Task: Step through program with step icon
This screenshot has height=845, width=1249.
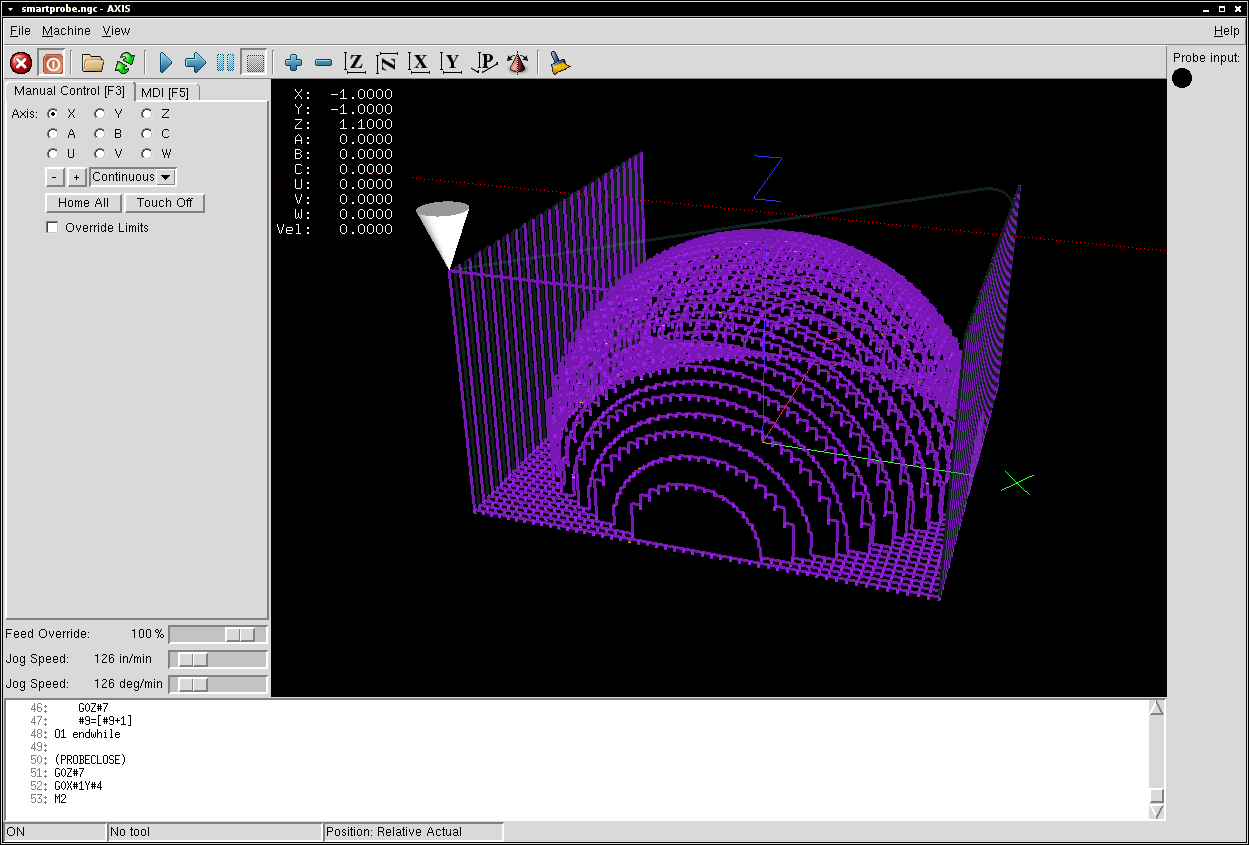Action: (x=196, y=63)
